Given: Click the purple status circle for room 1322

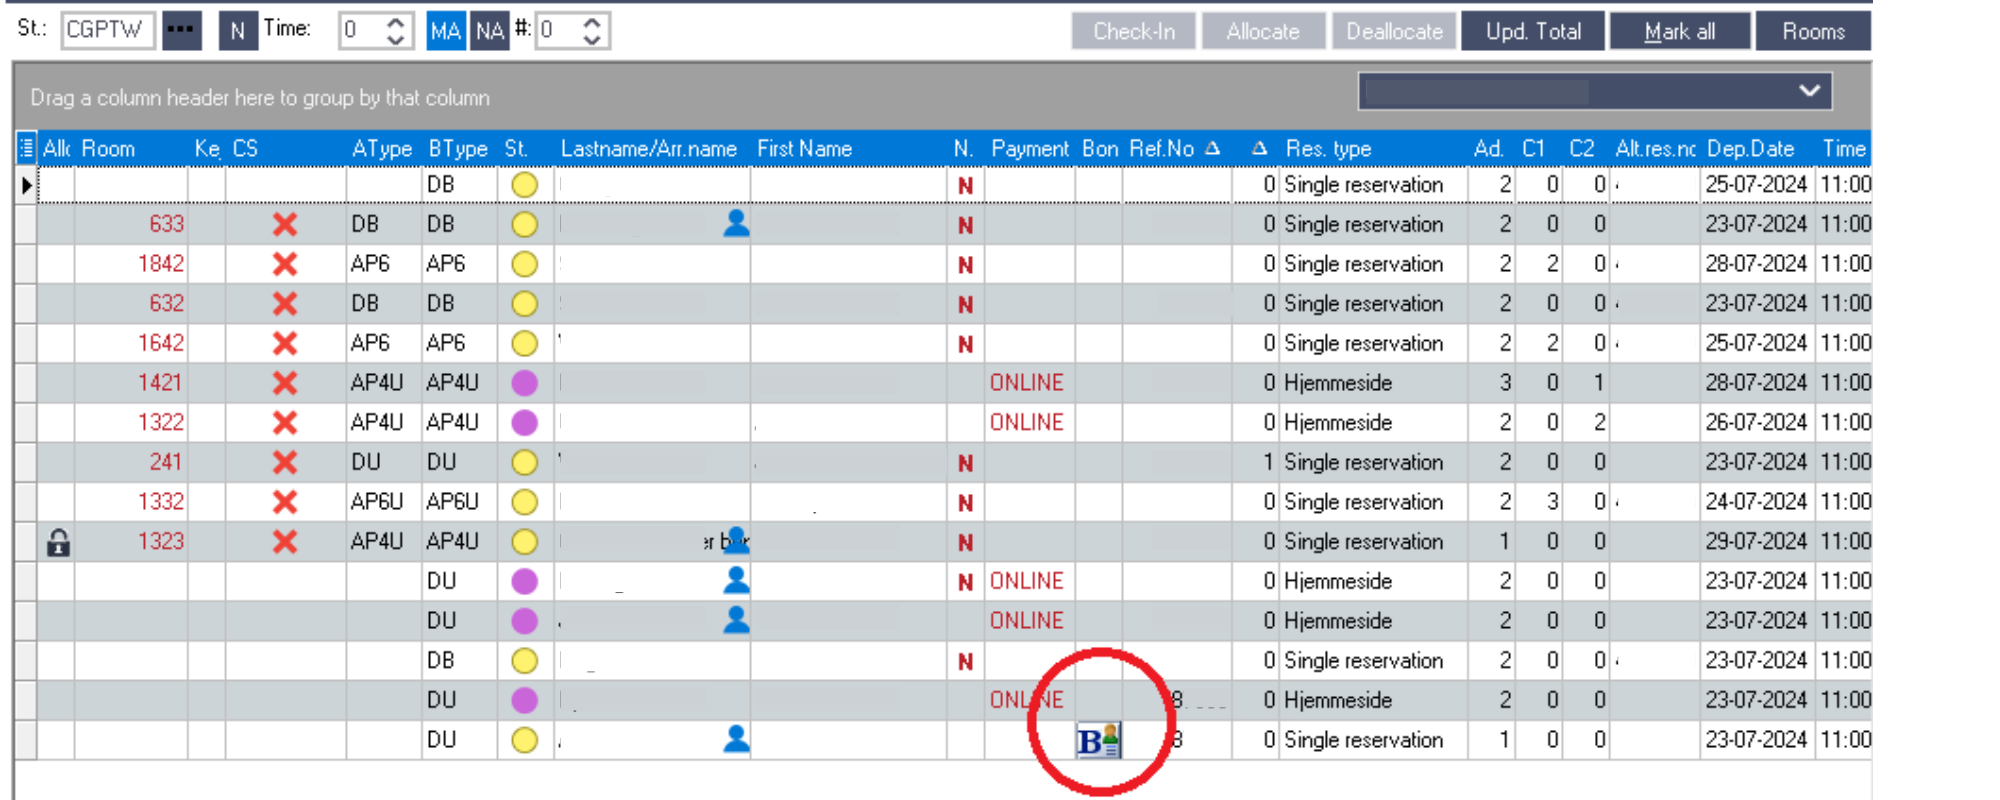Looking at the screenshot, I should click(524, 423).
